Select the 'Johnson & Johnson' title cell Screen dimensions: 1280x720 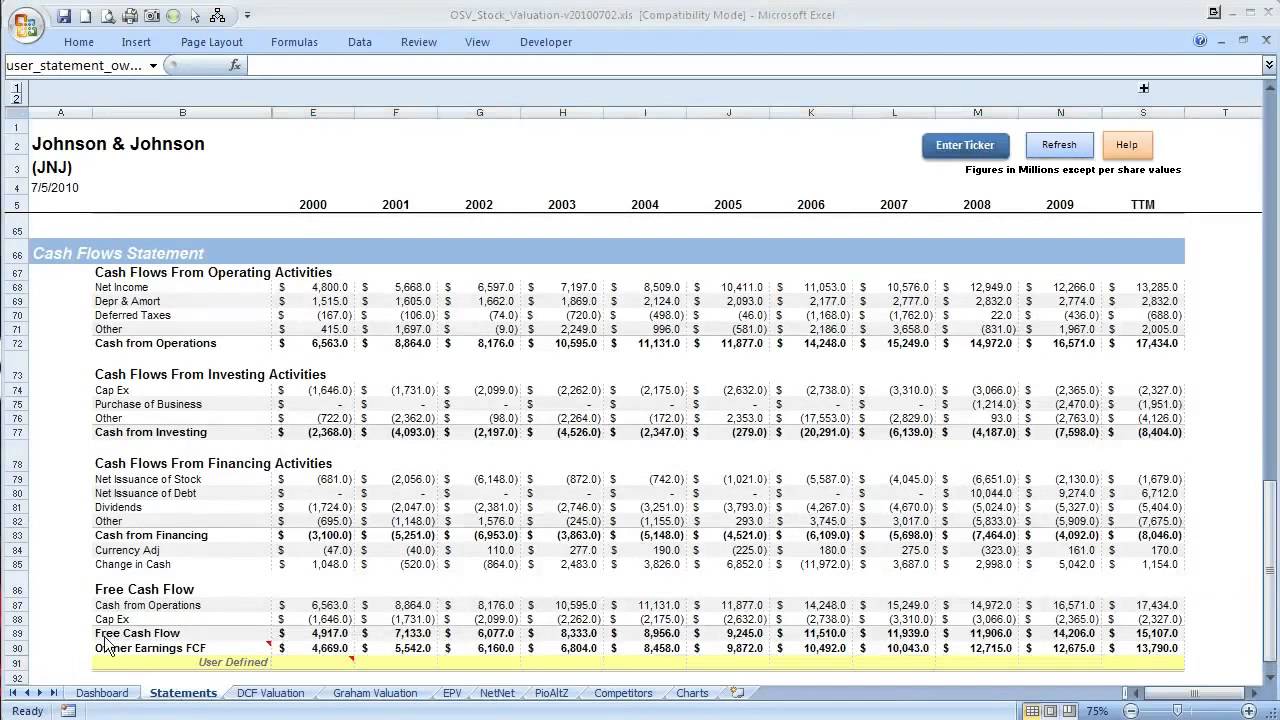[x=118, y=144]
